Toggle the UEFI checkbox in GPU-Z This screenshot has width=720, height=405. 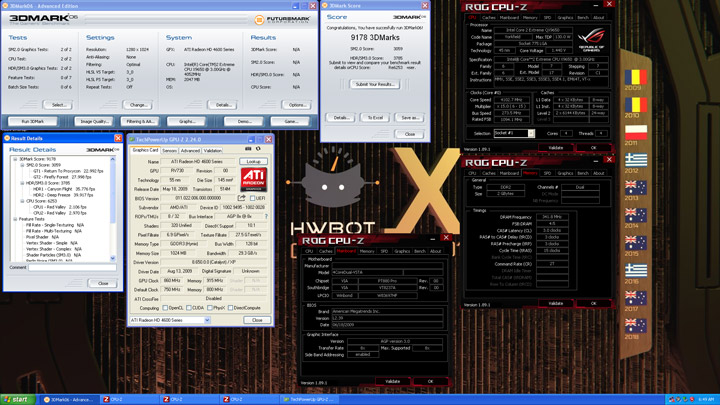(x=253, y=198)
